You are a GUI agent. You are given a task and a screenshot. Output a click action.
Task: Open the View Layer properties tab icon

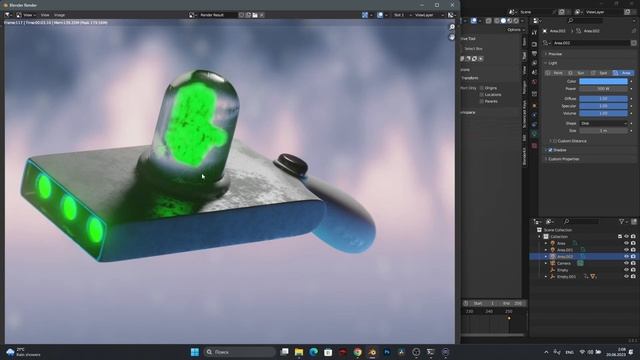534,63
